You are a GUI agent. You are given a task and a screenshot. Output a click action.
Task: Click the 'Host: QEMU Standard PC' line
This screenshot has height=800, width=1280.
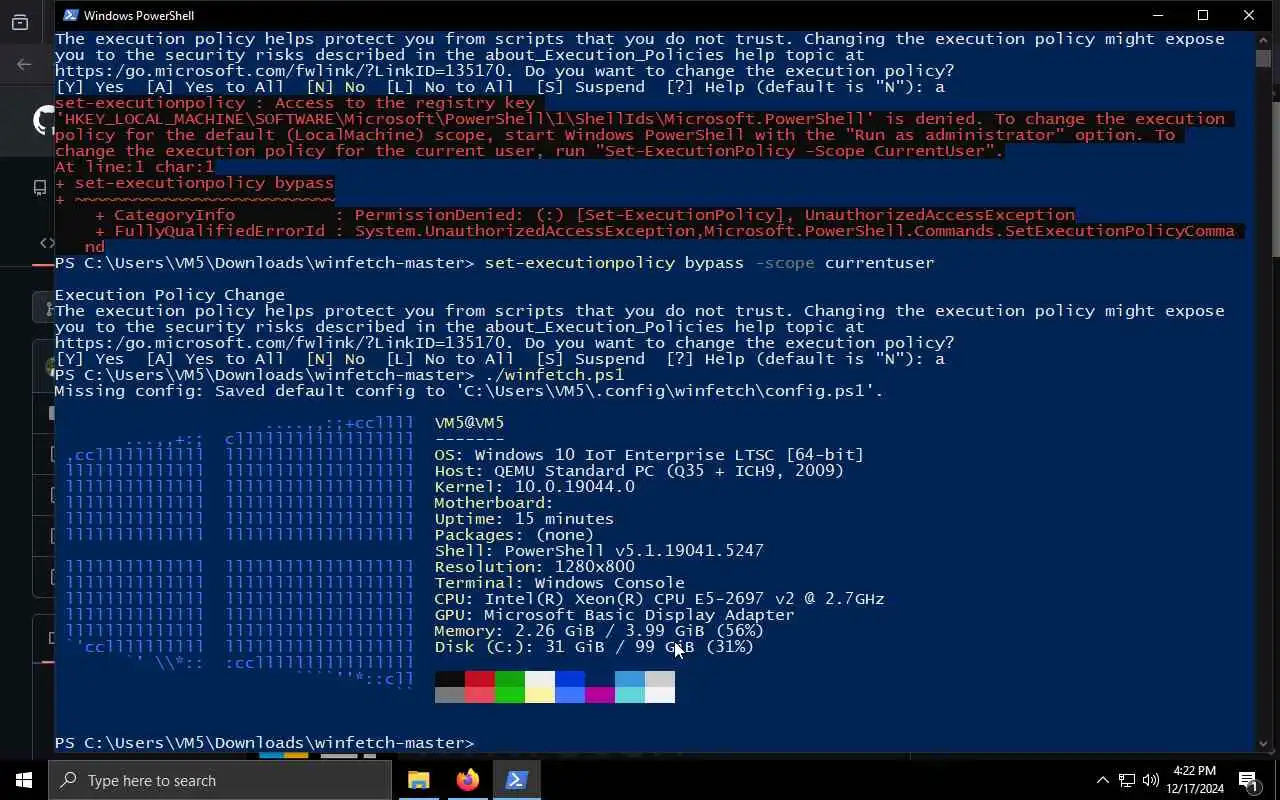pyautogui.click(x=639, y=471)
